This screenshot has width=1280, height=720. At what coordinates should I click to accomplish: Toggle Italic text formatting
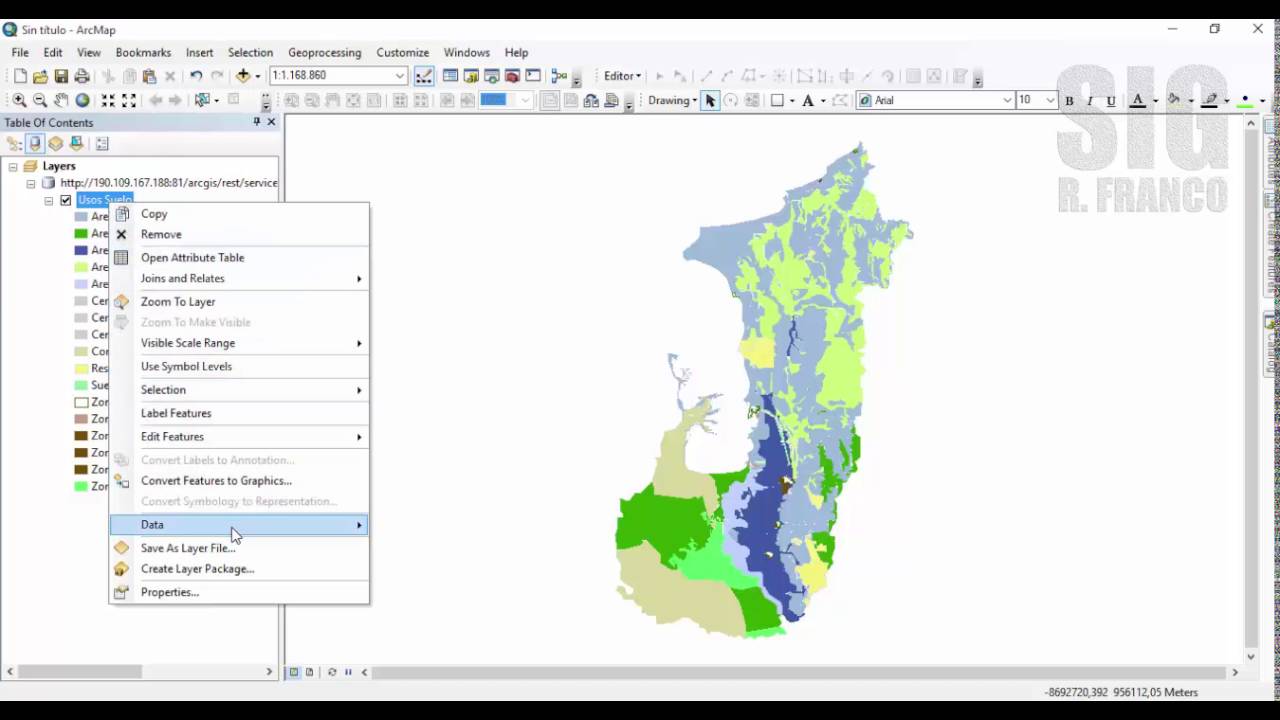click(1090, 100)
